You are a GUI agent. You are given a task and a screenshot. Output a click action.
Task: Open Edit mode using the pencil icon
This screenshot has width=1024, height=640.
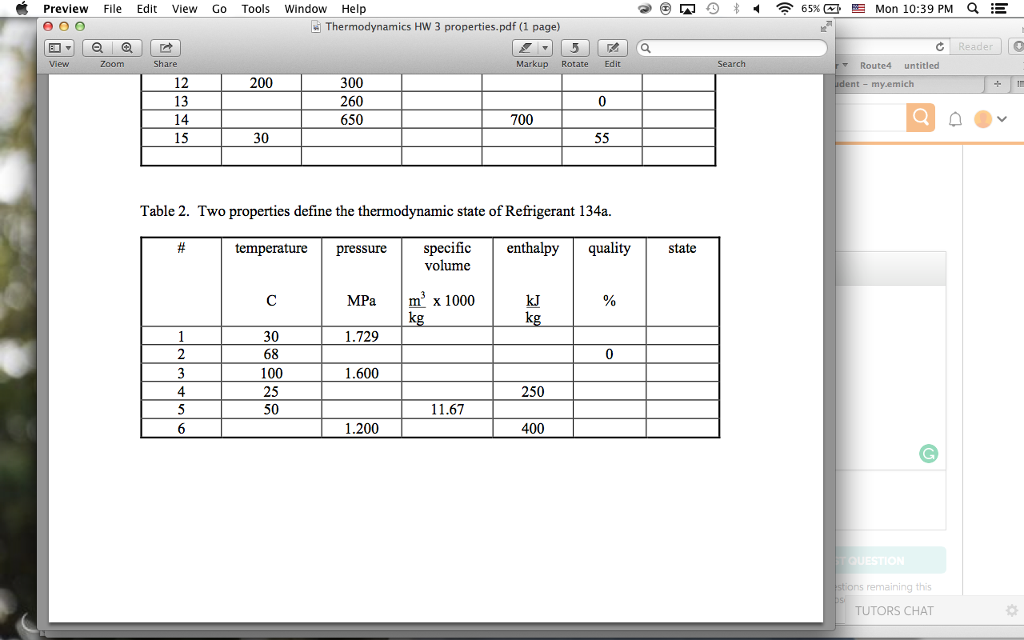pos(611,47)
